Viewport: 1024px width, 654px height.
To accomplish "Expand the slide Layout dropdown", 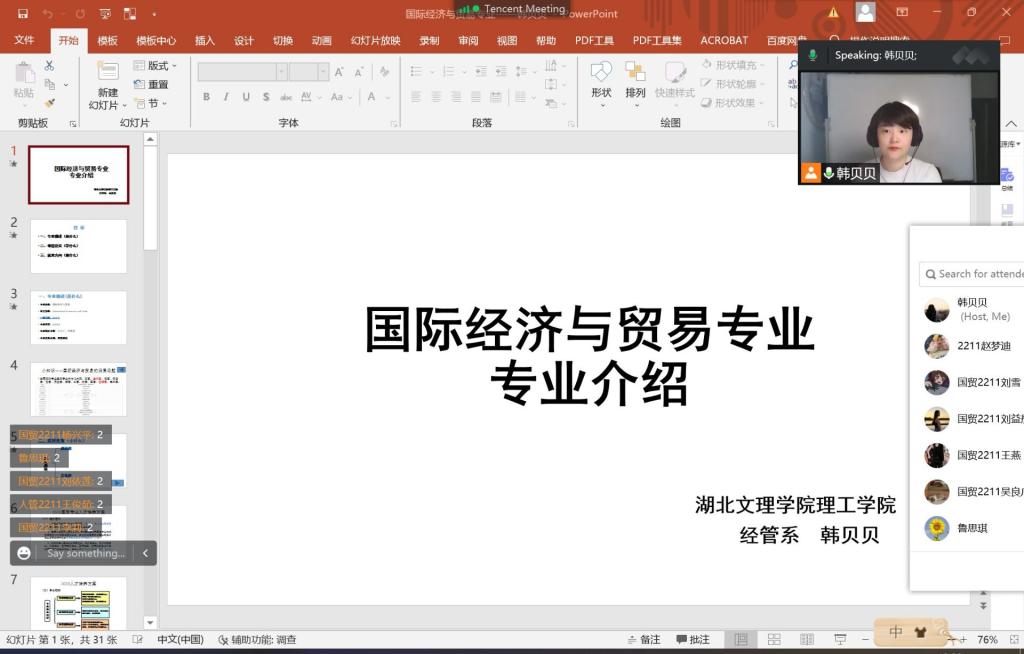I will tap(152, 66).
